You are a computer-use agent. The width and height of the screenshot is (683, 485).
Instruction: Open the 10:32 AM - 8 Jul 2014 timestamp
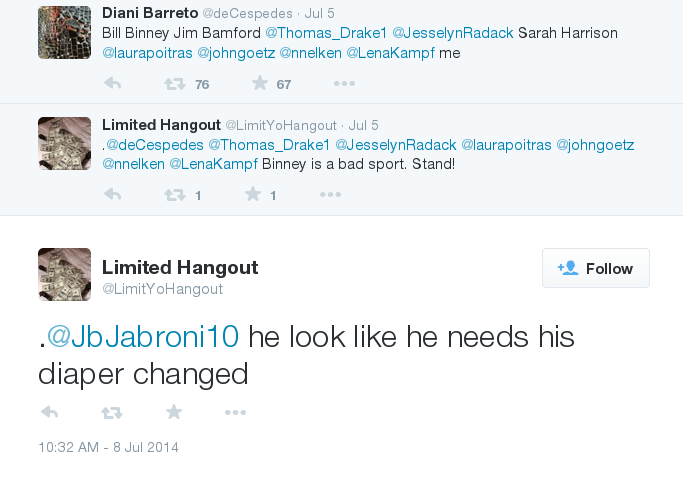click(108, 448)
